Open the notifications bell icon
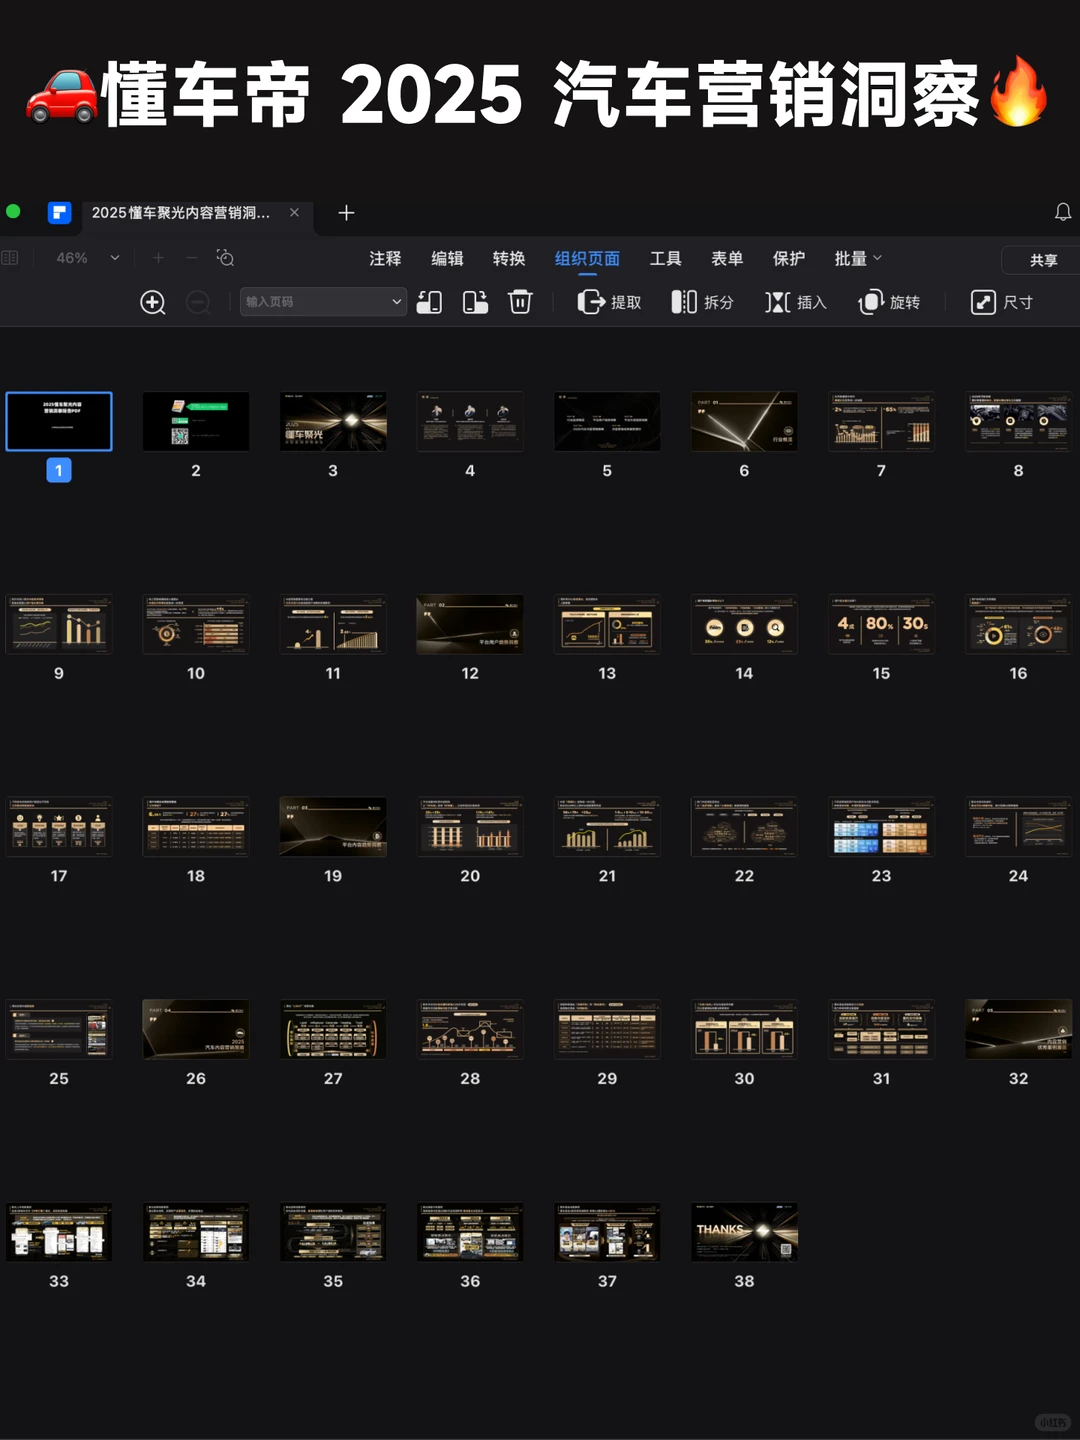The height and width of the screenshot is (1440, 1080). [1063, 212]
